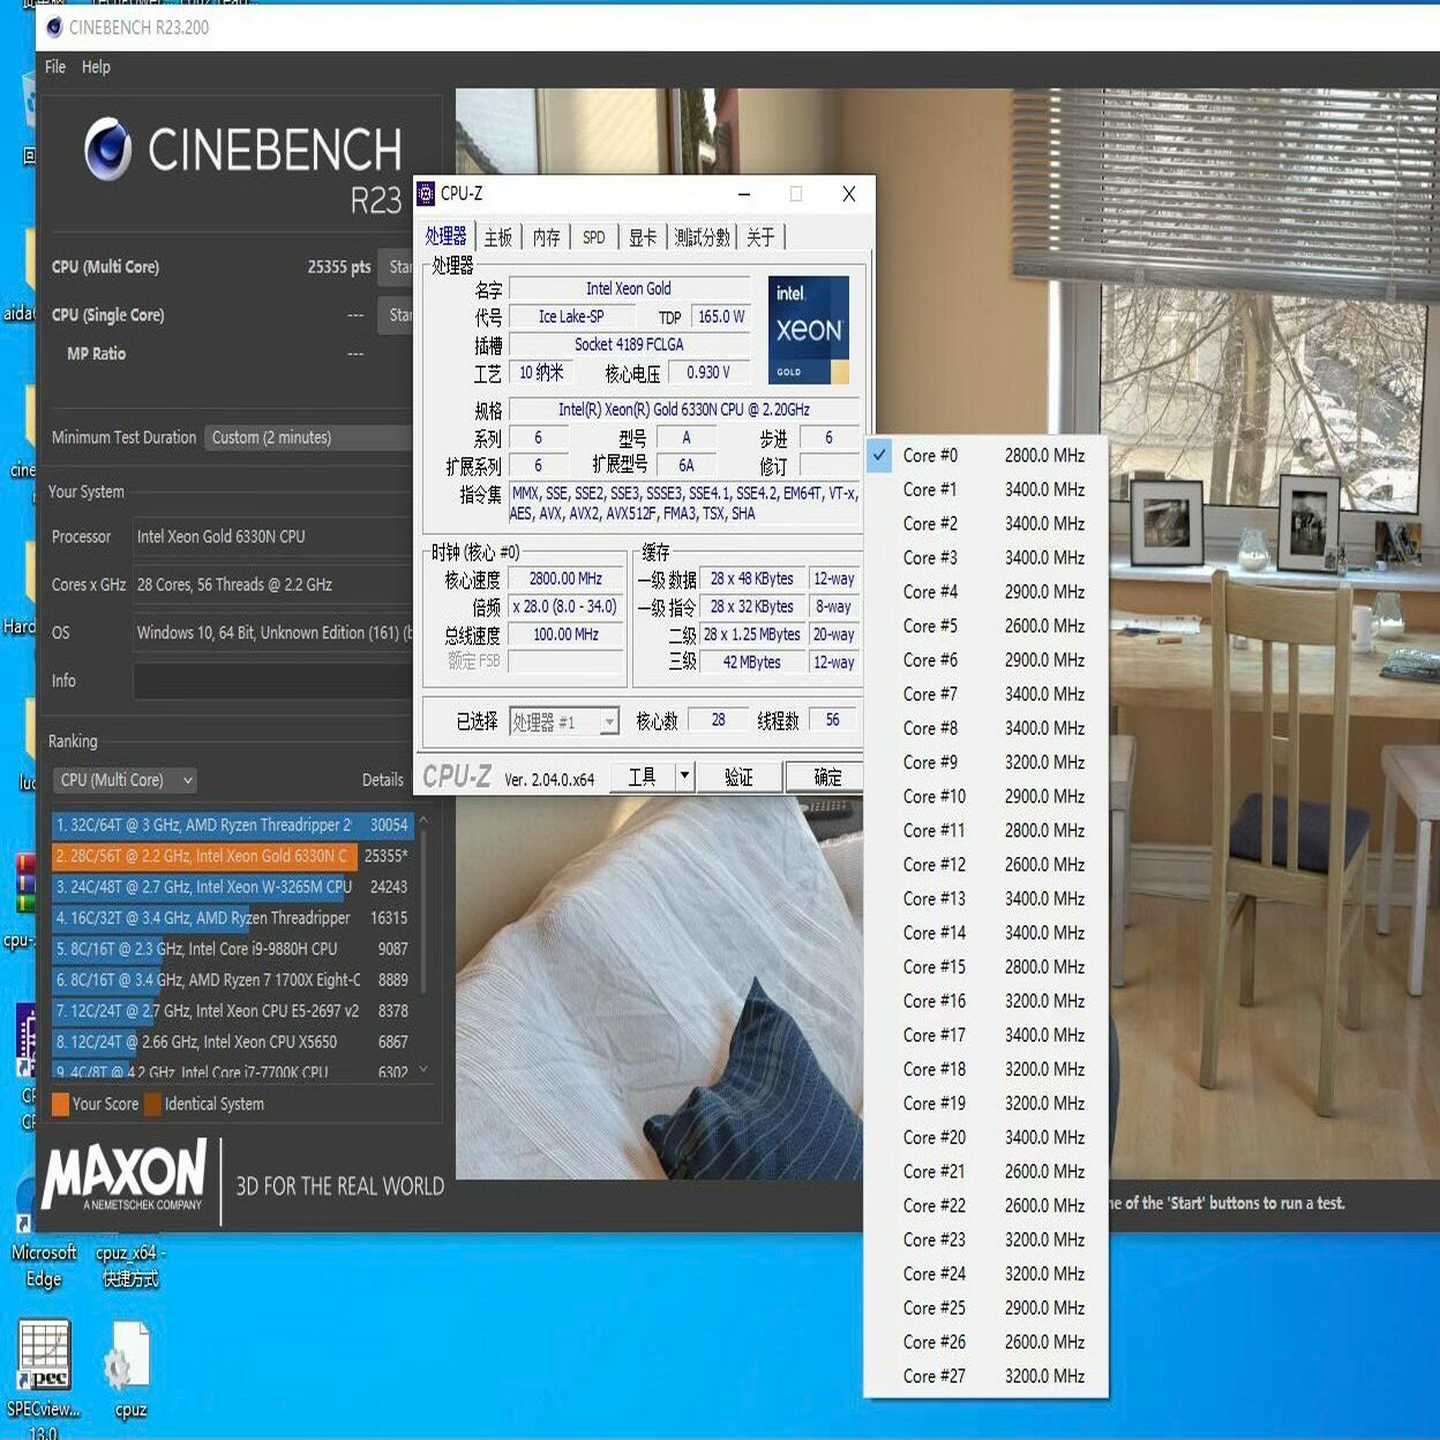1440x1440 pixels.
Task: Click Details in the Ranking panel
Action: pyautogui.click(x=383, y=780)
